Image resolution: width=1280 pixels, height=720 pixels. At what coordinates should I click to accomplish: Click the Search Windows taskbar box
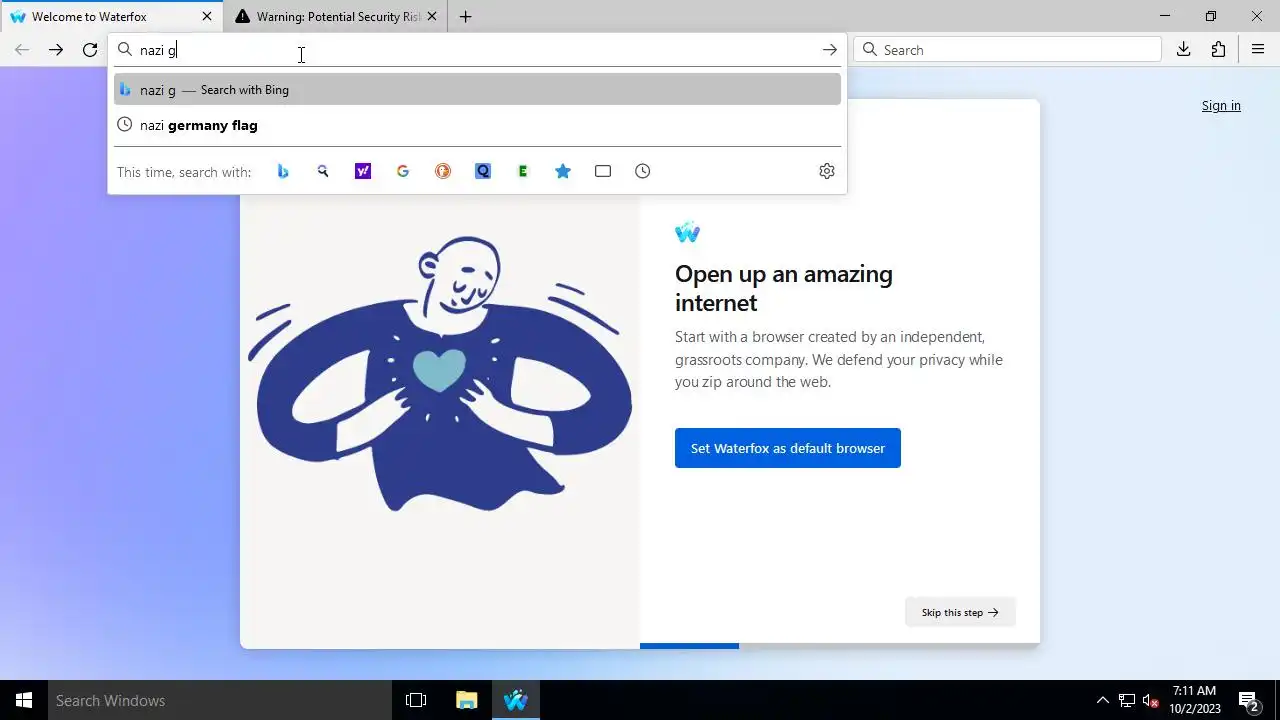pyautogui.click(x=220, y=700)
